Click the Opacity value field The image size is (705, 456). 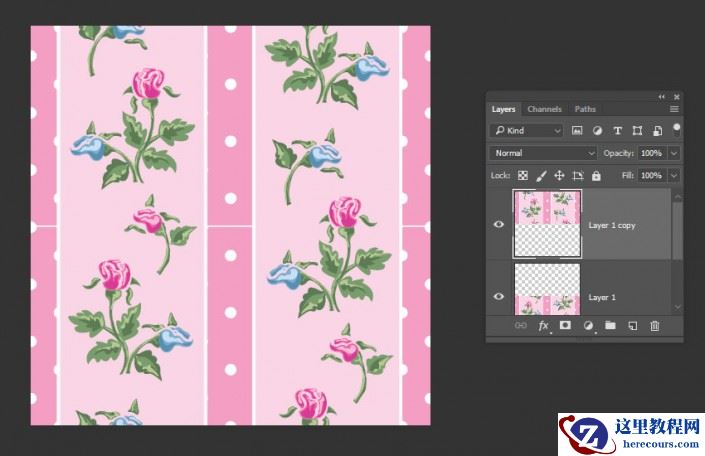651,153
